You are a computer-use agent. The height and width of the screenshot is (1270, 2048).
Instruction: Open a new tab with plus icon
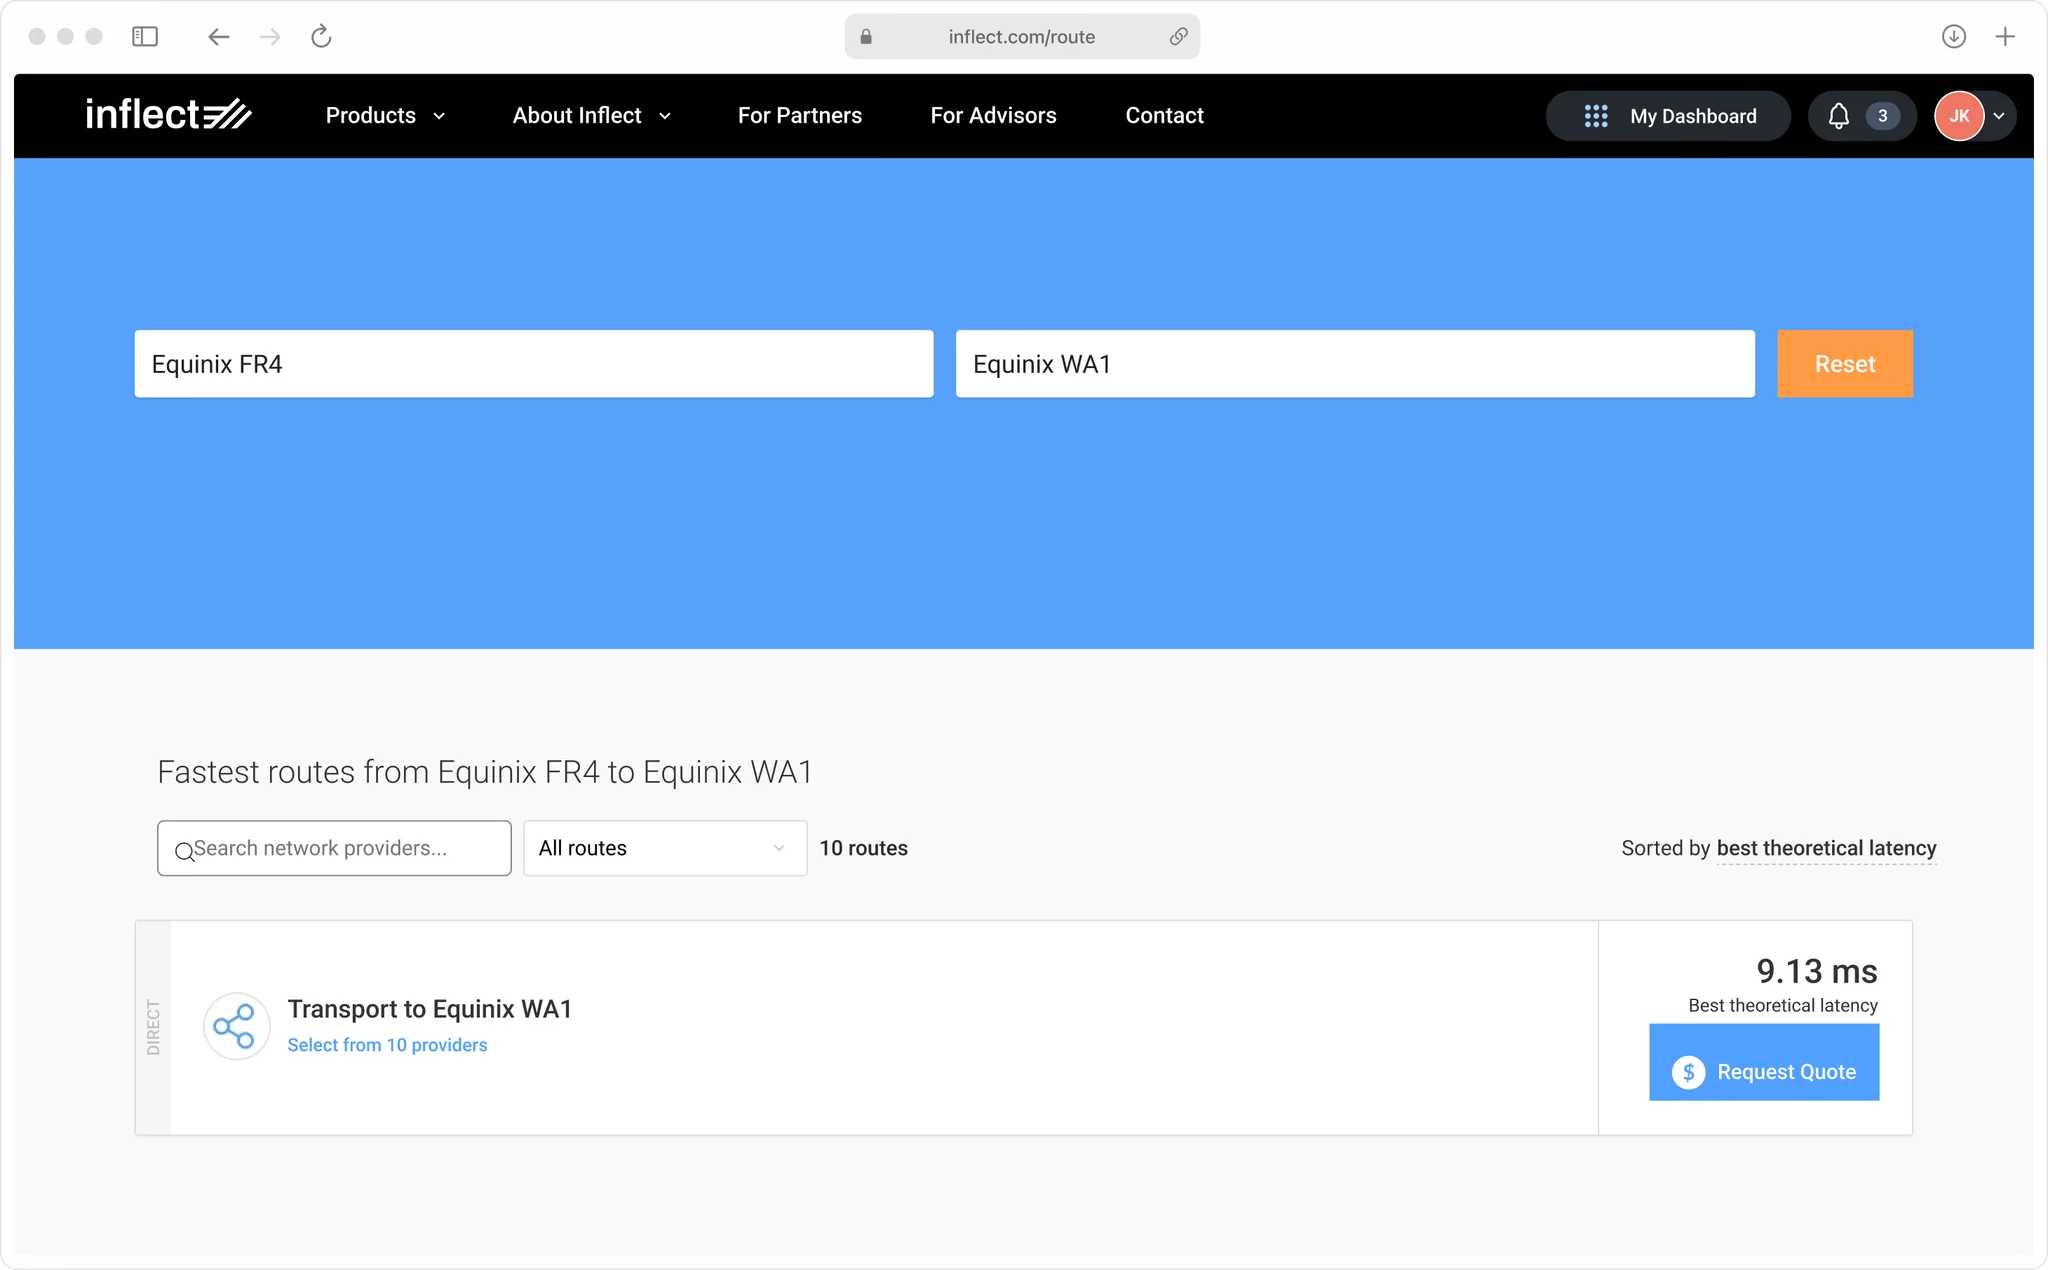(x=2005, y=37)
